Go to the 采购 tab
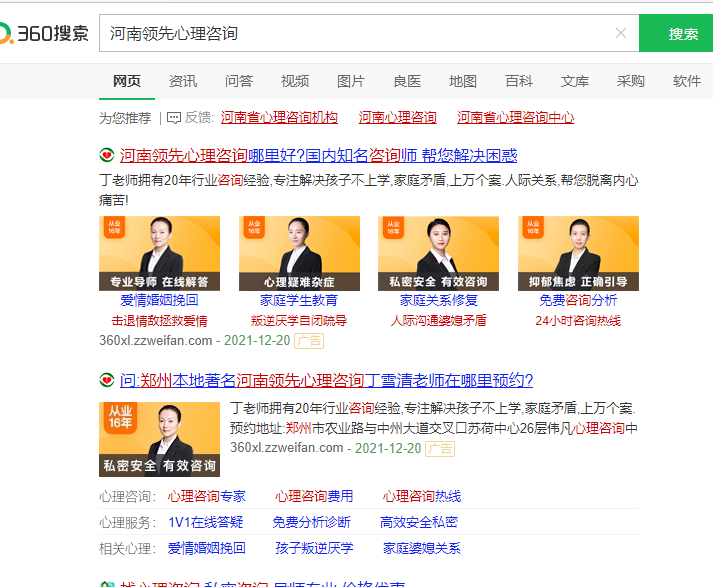The width and height of the screenshot is (713, 587). [x=631, y=81]
